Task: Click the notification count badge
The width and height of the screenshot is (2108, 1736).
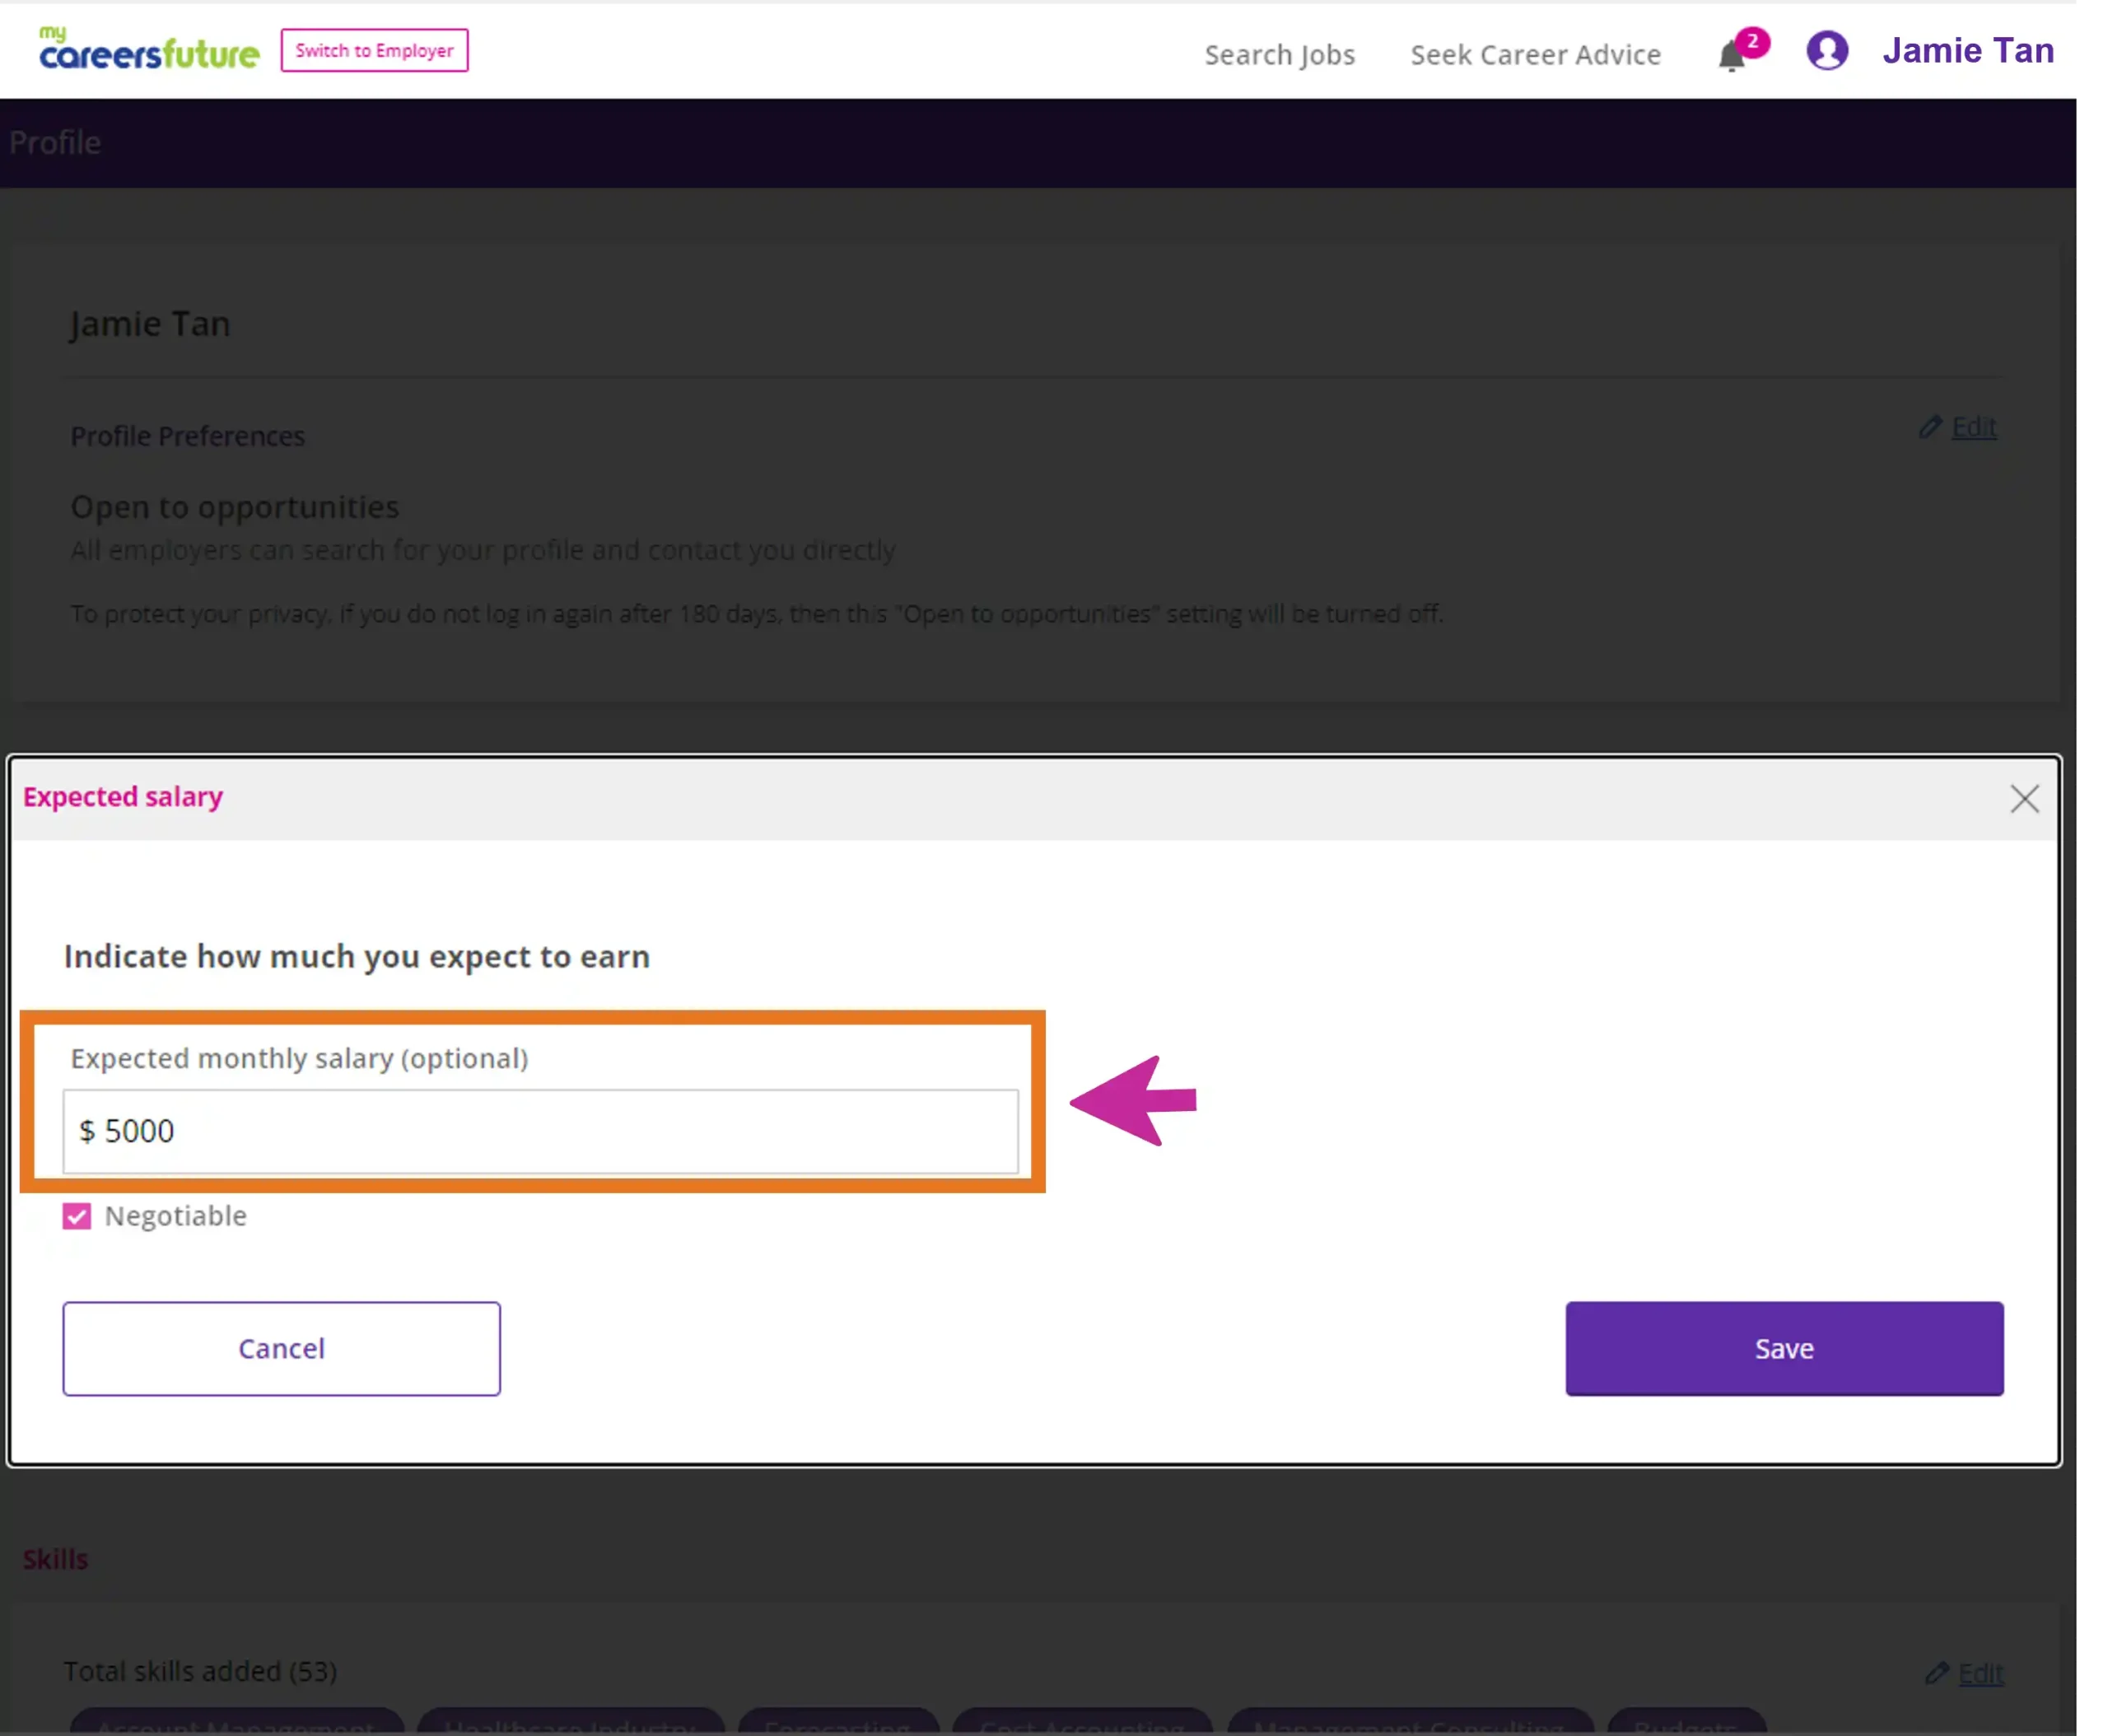Action: coord(1752,42)
